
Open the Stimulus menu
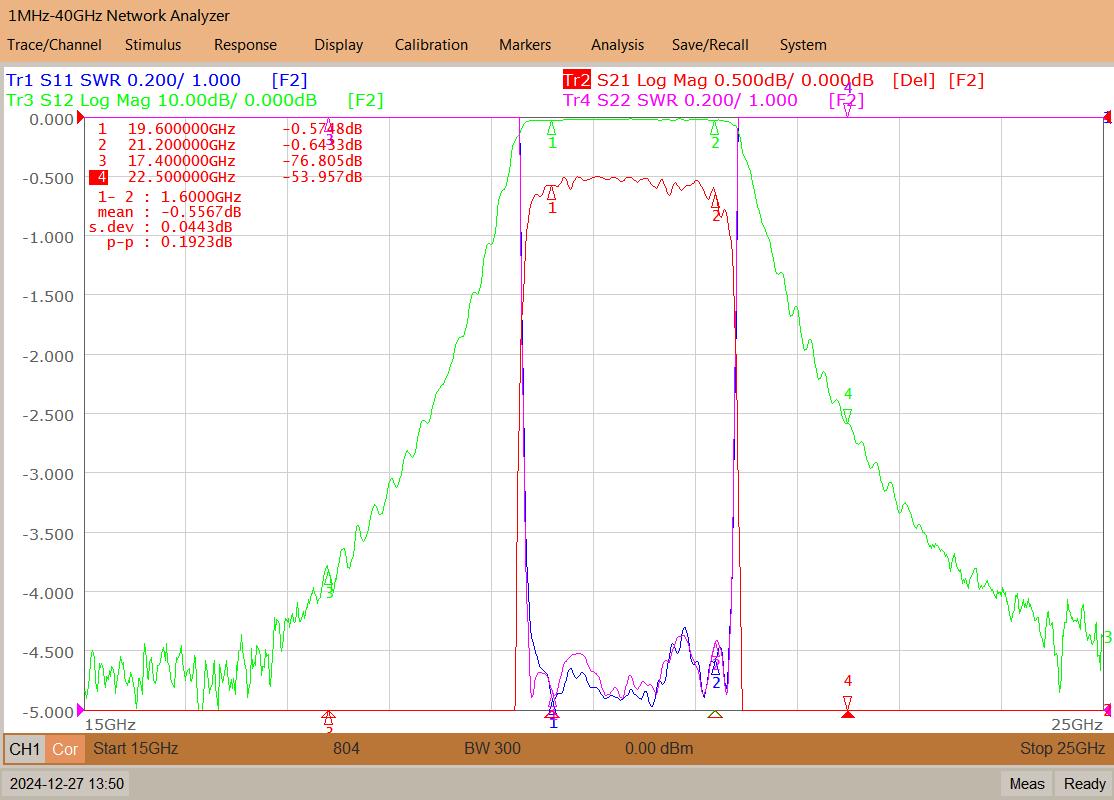[x=153, y=45]
